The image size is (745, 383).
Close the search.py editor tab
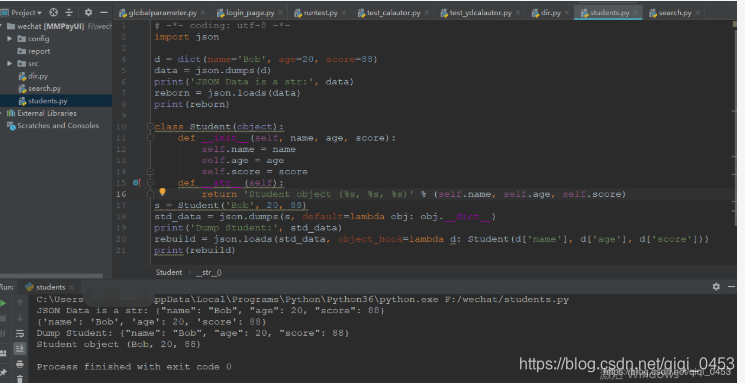(x=697, y=13)
